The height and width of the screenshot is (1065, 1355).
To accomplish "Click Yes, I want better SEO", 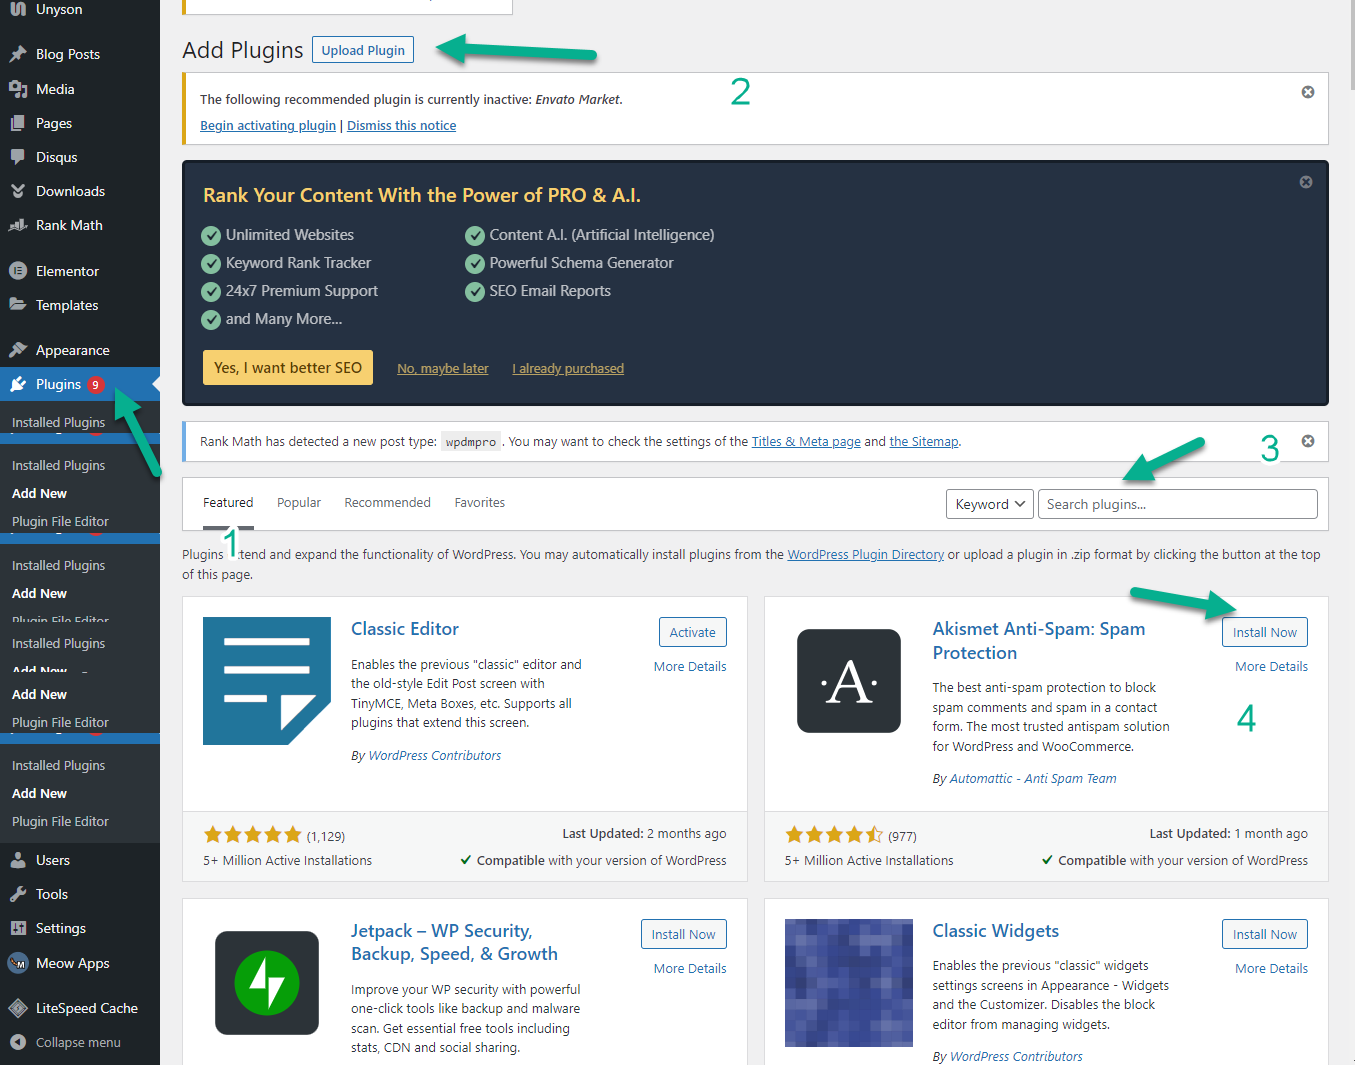I will 288,367.
